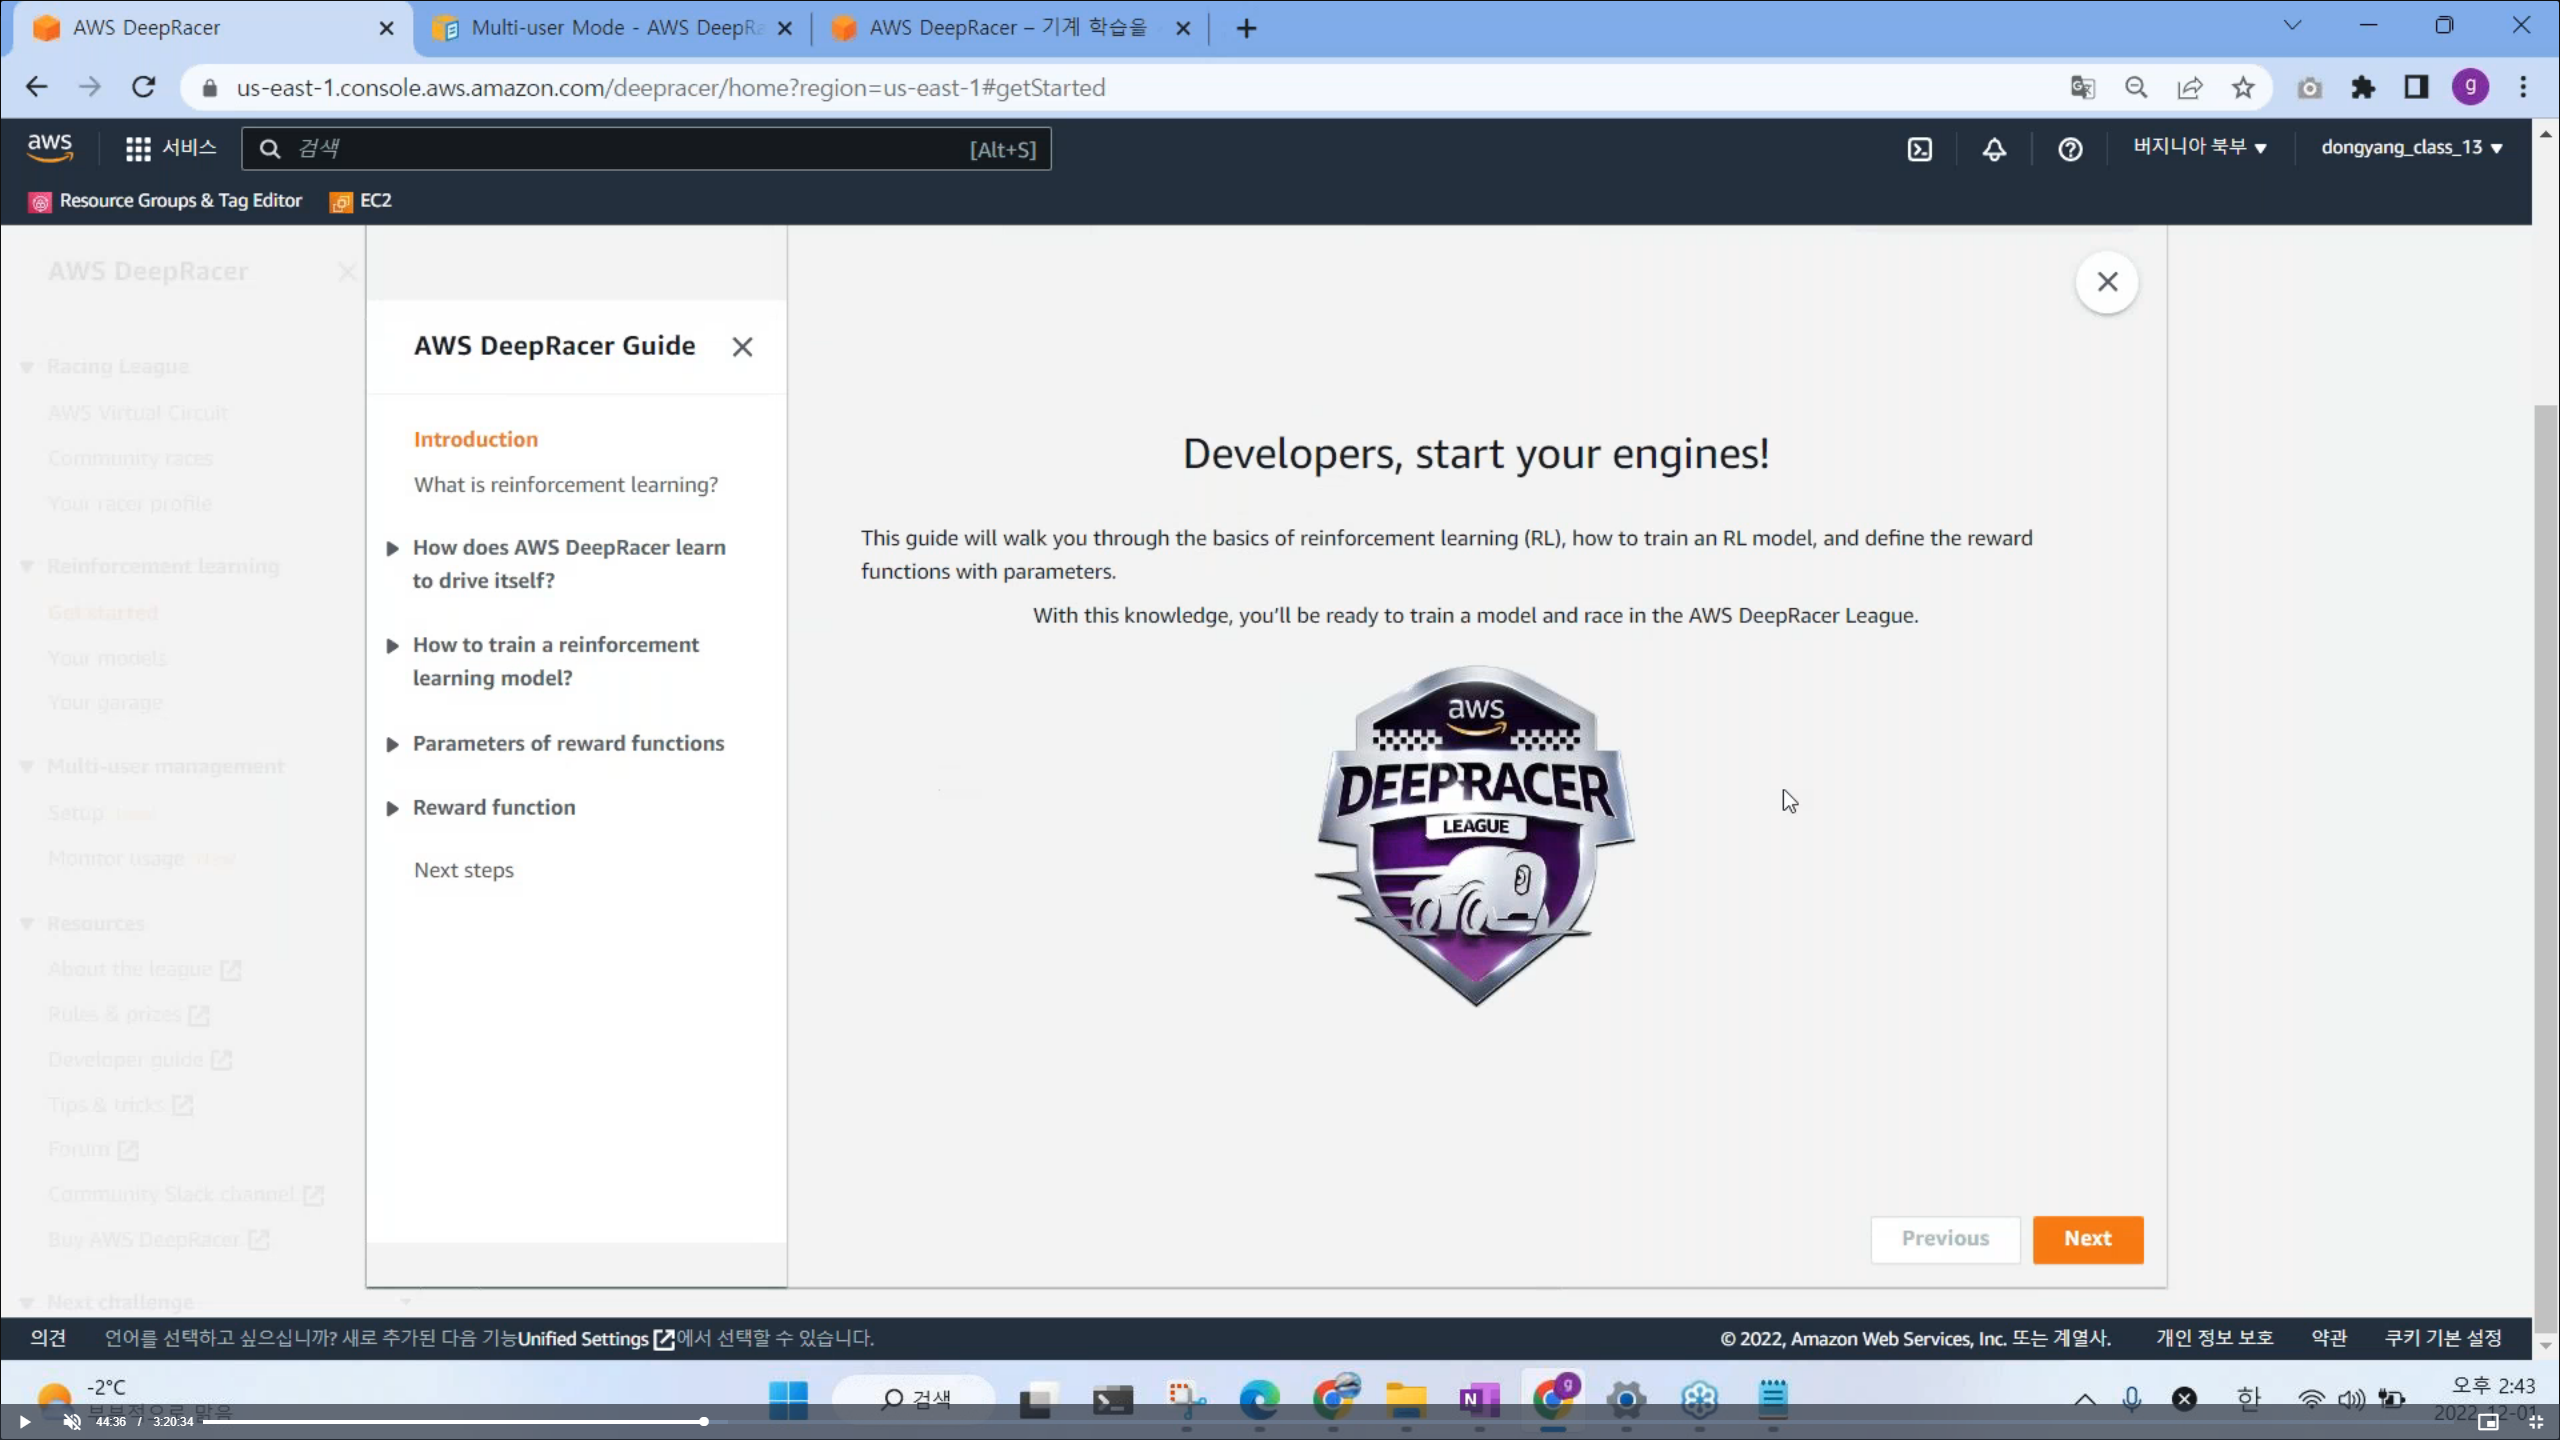Image resolution: width=2560 pixels, height=1440 pixels.
Task: Select 'What is reinforcement learning?' guide item
Action: click(x=565, y=485)
